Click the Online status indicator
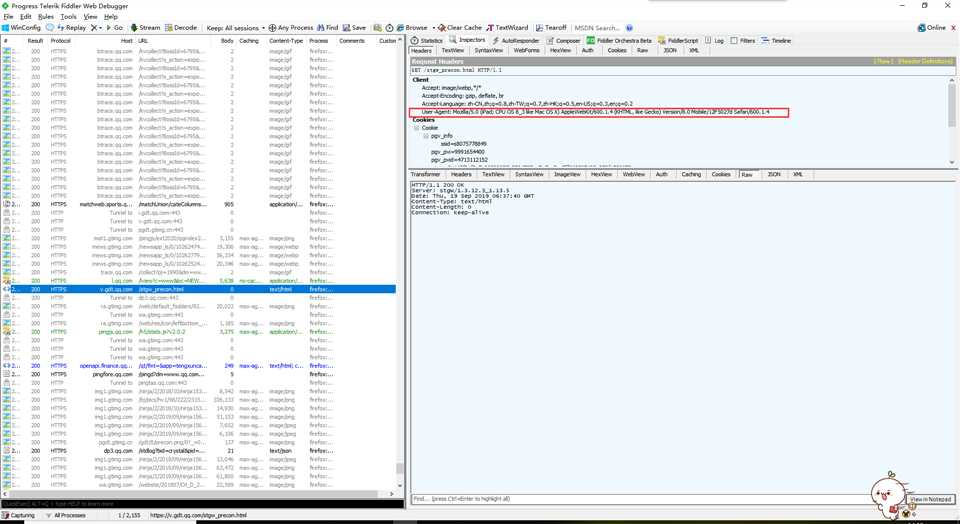The image size is (960, 524). point(931,28)
